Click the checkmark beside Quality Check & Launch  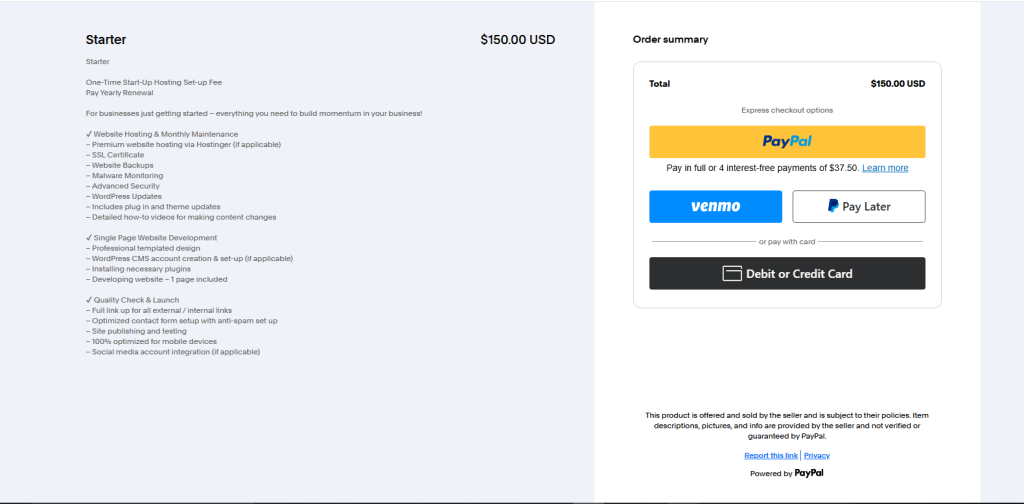89,300
